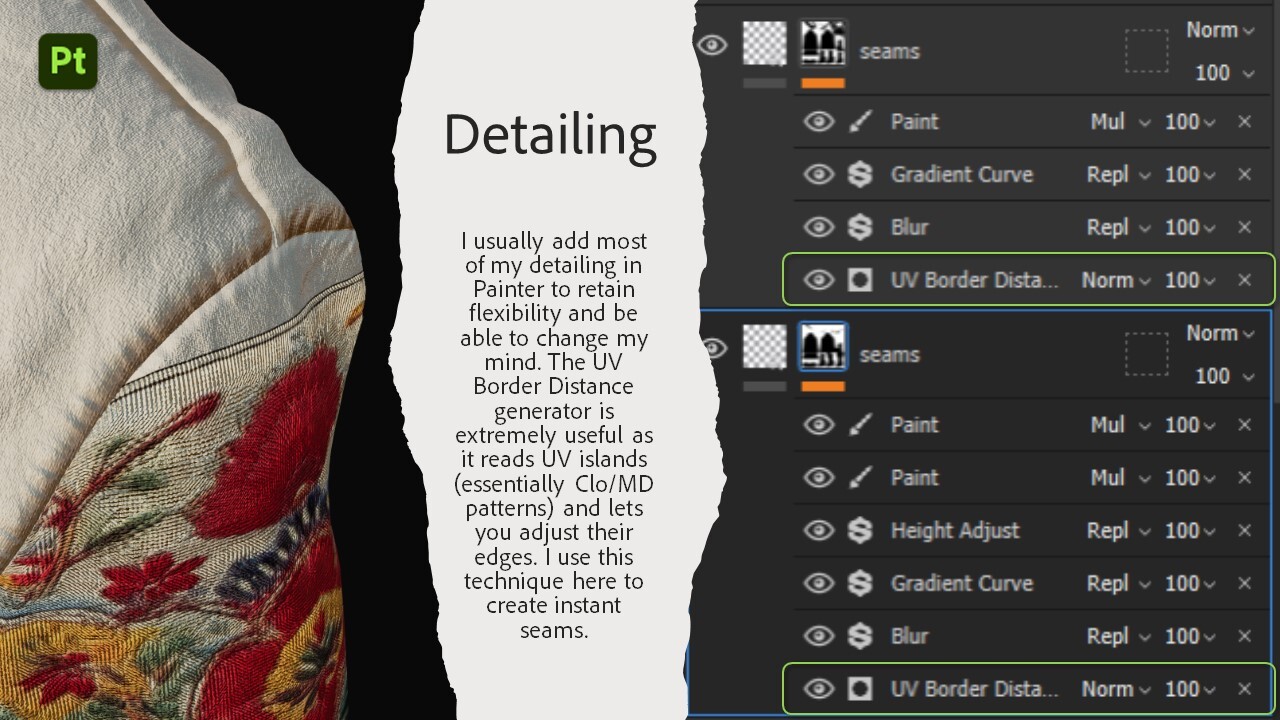
Task: Open the Repl blending dropdown for Height Adjust
Action: (x=1119, y=531)
